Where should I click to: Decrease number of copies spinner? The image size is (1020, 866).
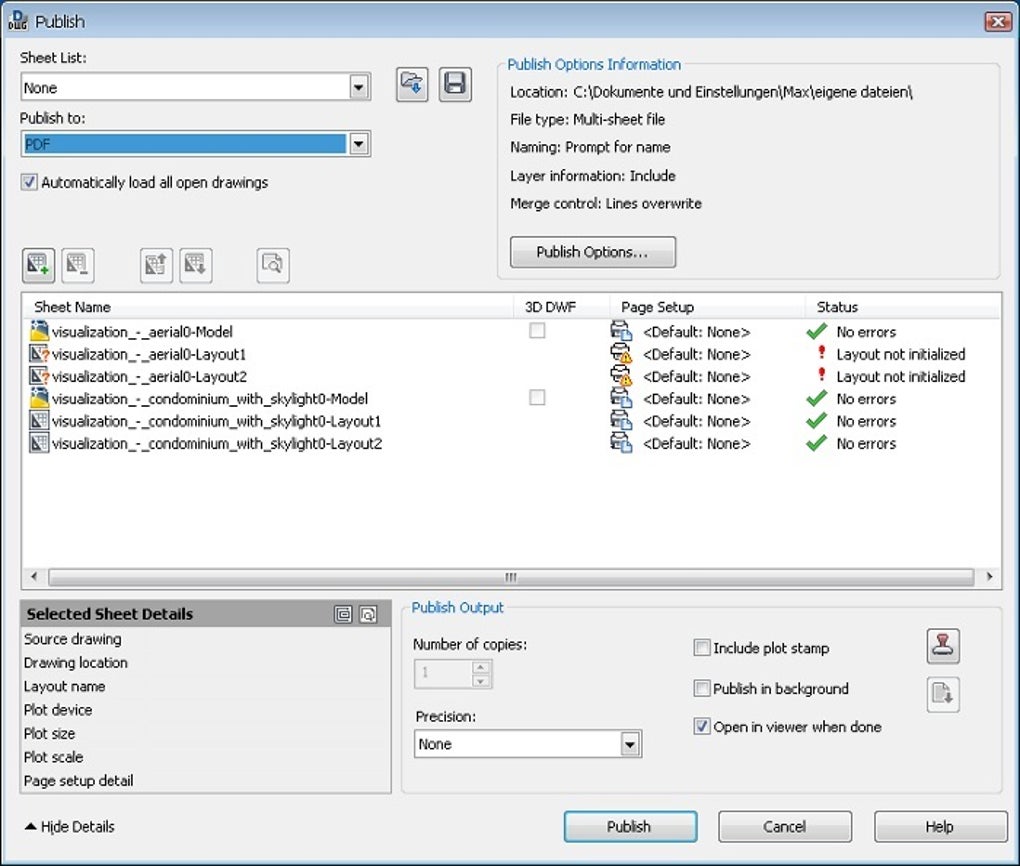(480, 681)
